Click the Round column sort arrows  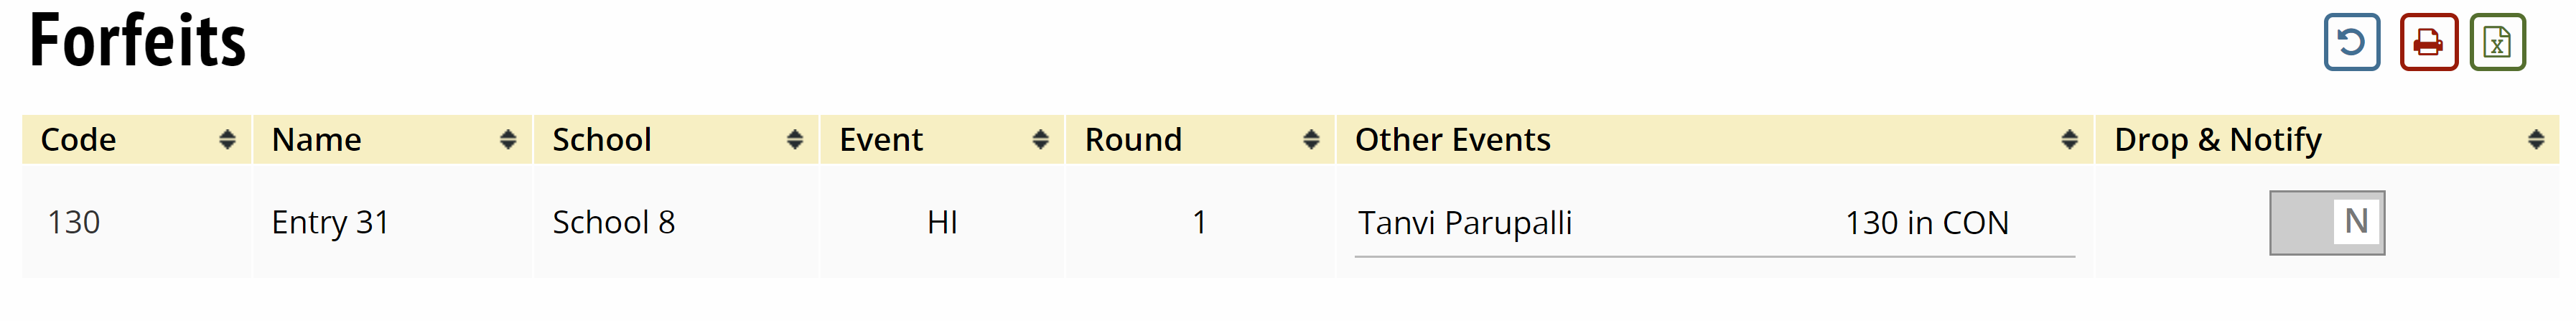pyautogui.click(x=1311, y=140)
